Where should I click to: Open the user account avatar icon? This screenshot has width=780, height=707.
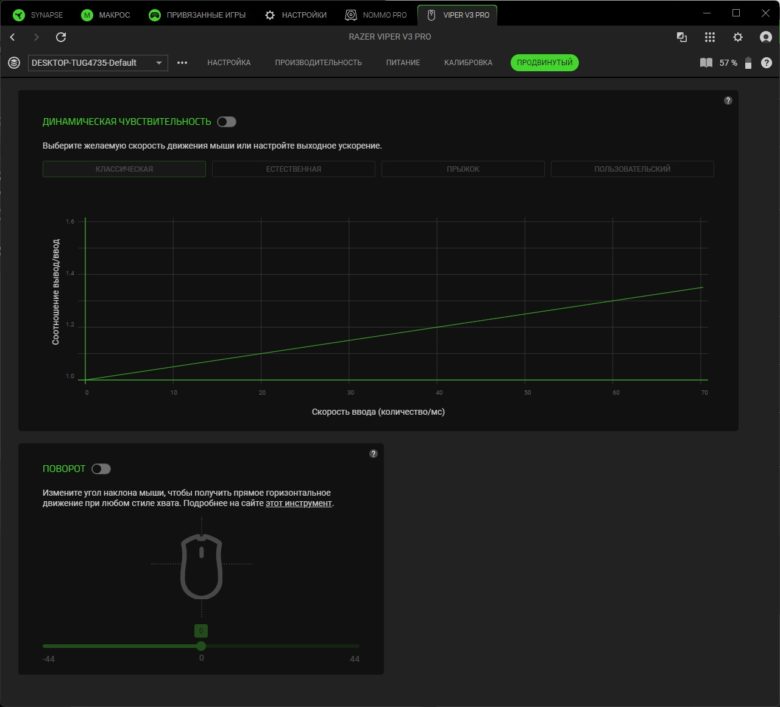(766, 37)
